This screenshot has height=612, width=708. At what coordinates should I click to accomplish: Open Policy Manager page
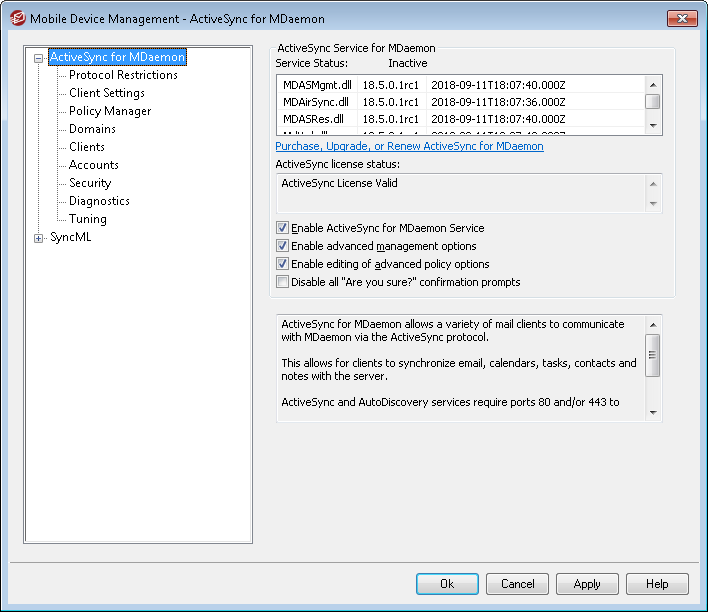coord(110,111)
